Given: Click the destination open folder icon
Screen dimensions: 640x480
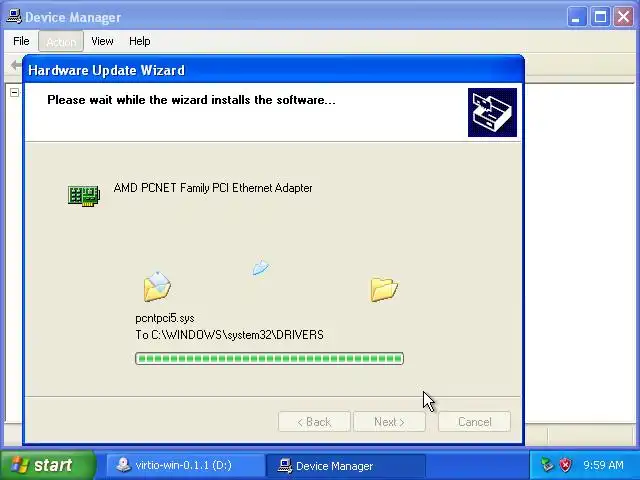Looking at the screenshot, I should click(x=384, y=289).
